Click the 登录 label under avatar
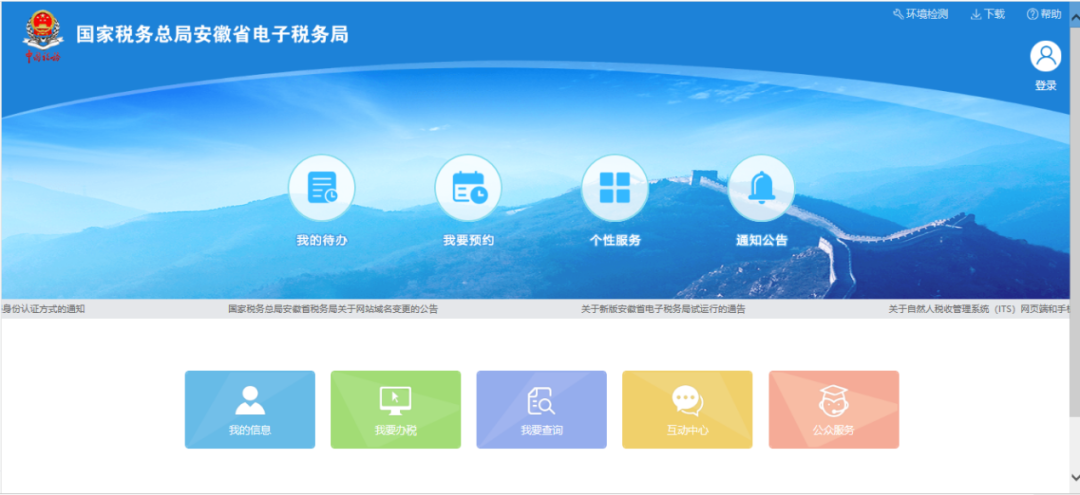 (x=1046, y=86)
